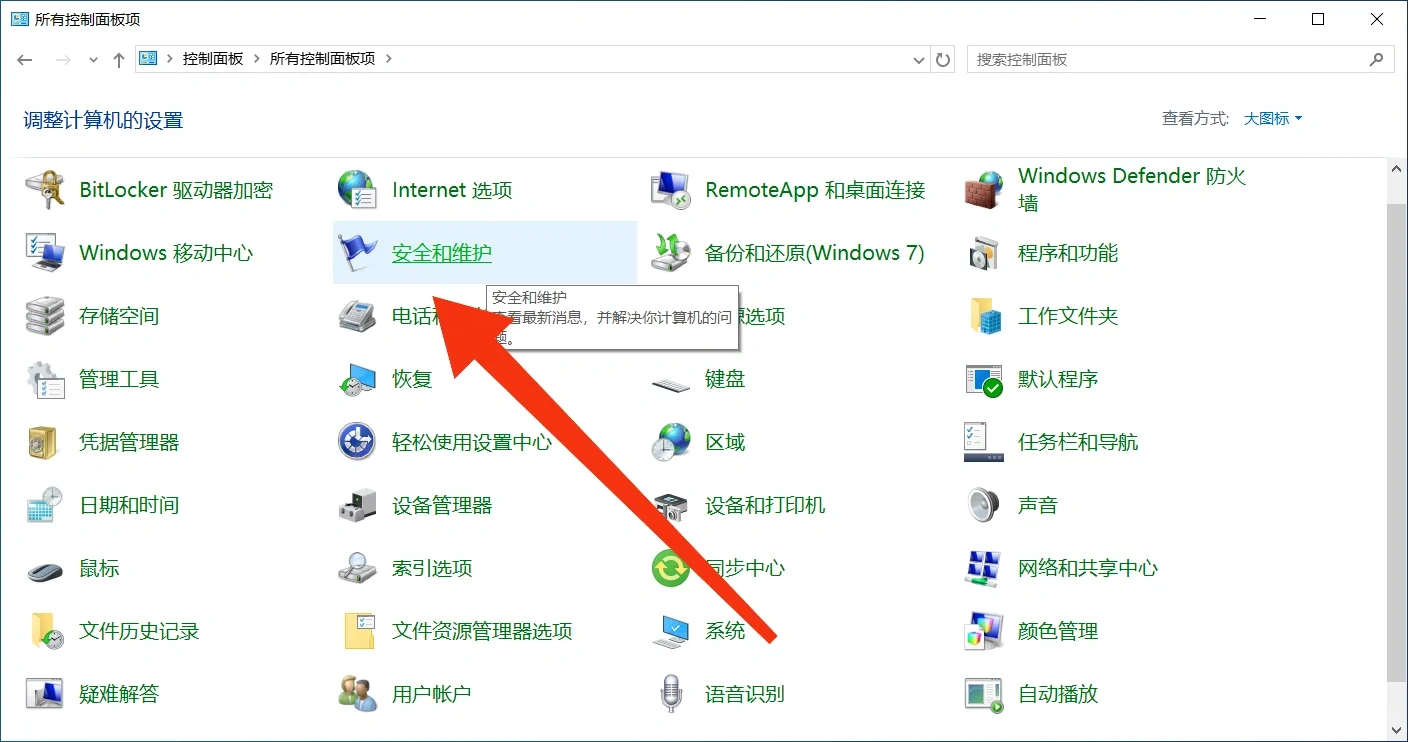Click the 恢复 recovery icon
This screenshot has width=1408, height=742.
coord(357,379)
